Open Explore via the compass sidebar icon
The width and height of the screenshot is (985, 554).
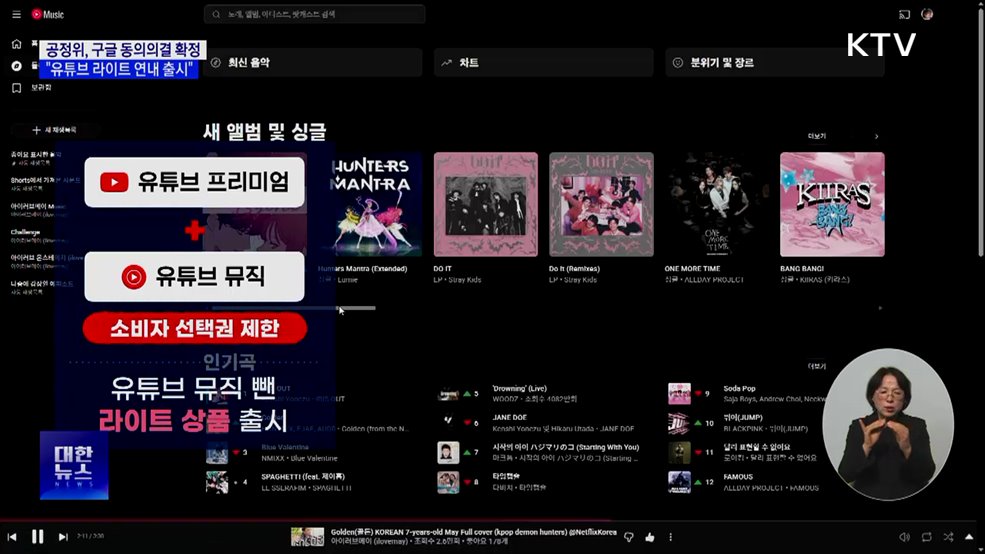click(x=16, y=66)
